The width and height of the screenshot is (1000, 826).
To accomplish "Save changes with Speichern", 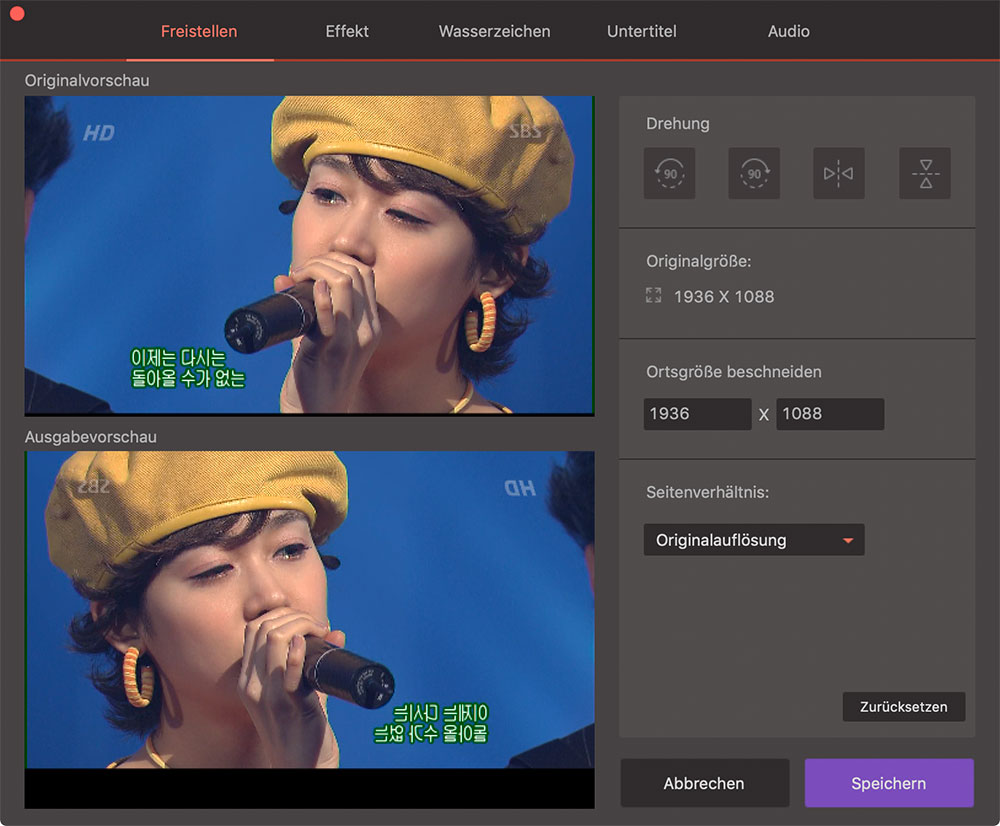I will (889, 783).
